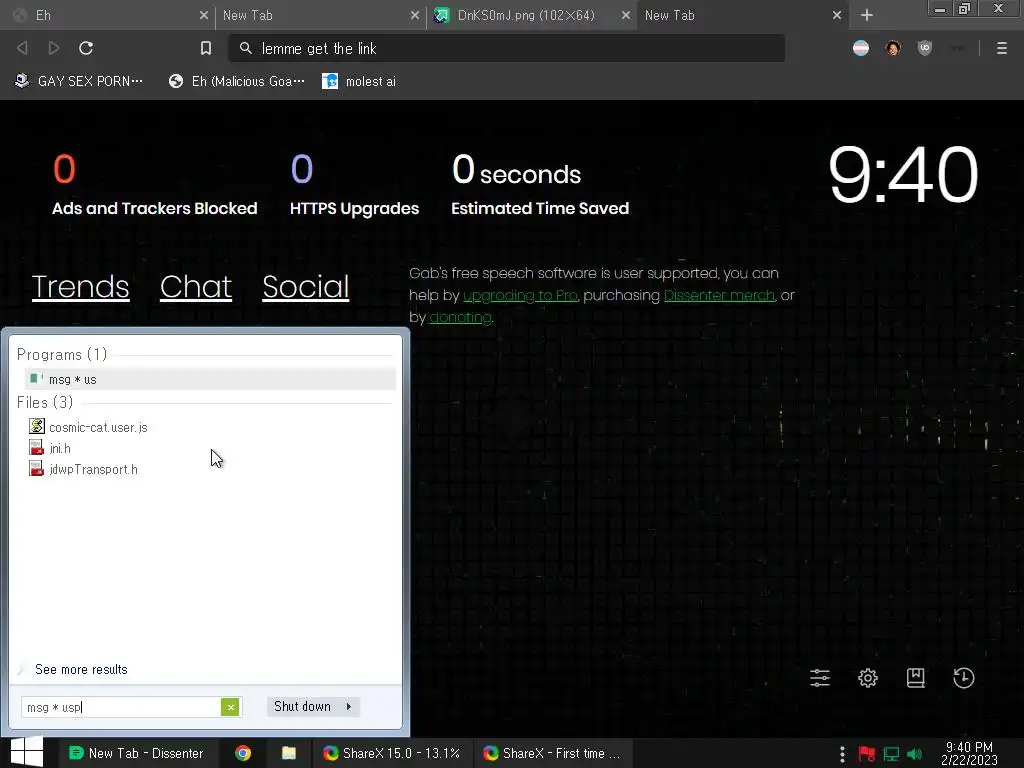Go forward using the browser forward arrow
1024x768 pixels.
pos(54,48)
